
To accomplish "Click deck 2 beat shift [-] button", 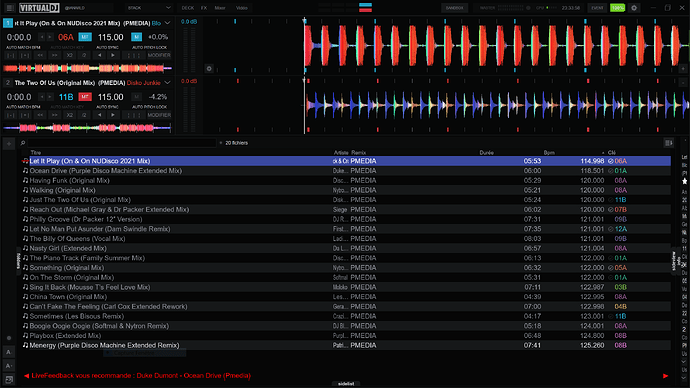I will coord(11,115).
